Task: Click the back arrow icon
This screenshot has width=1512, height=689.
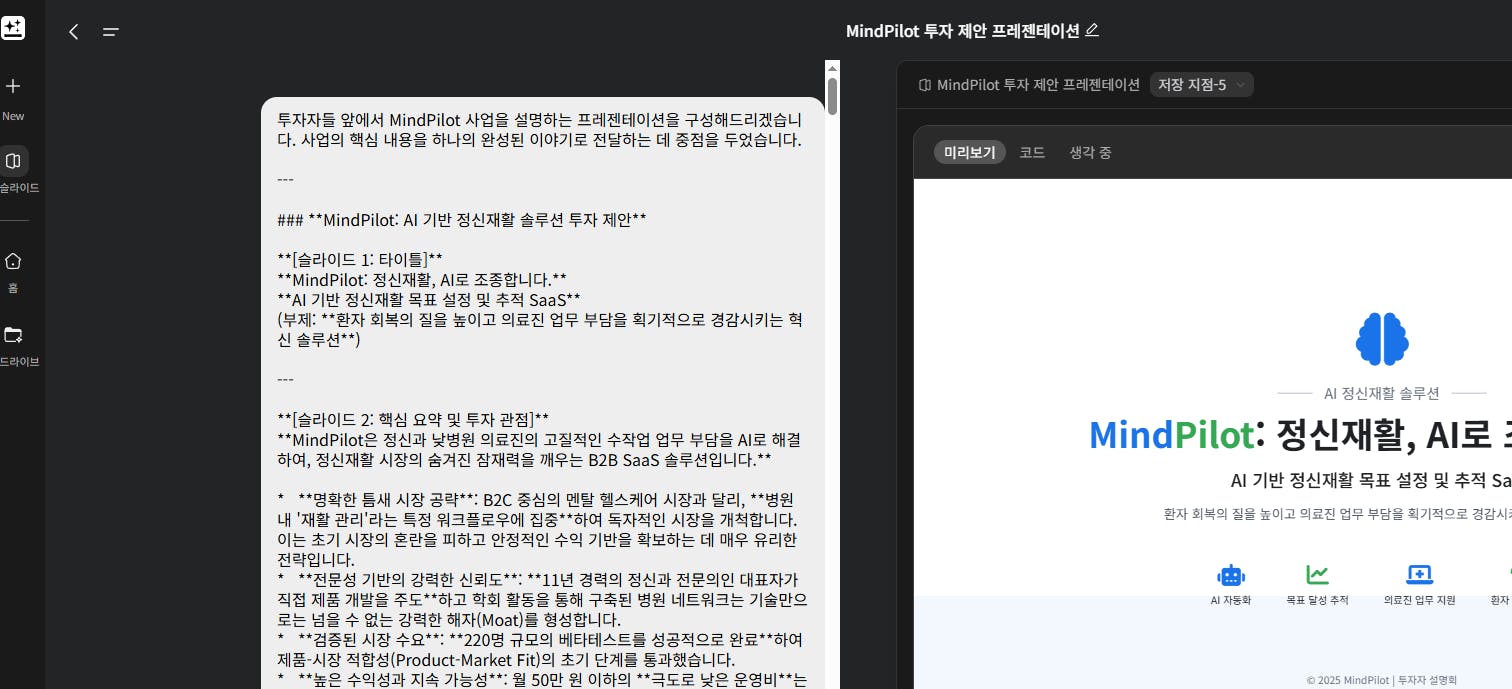Action: (x=74, y=32)
